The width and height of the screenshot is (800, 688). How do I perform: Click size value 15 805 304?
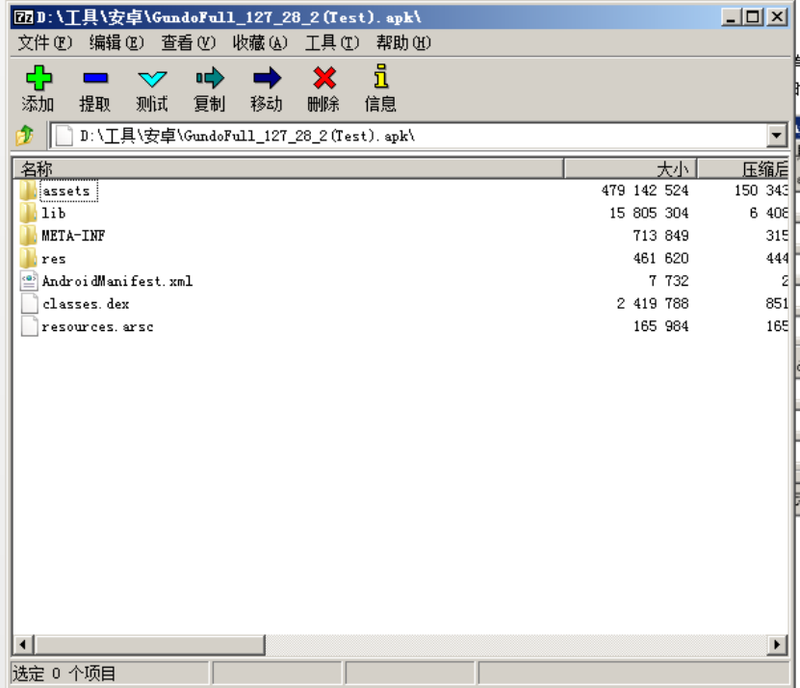(649, 213)
